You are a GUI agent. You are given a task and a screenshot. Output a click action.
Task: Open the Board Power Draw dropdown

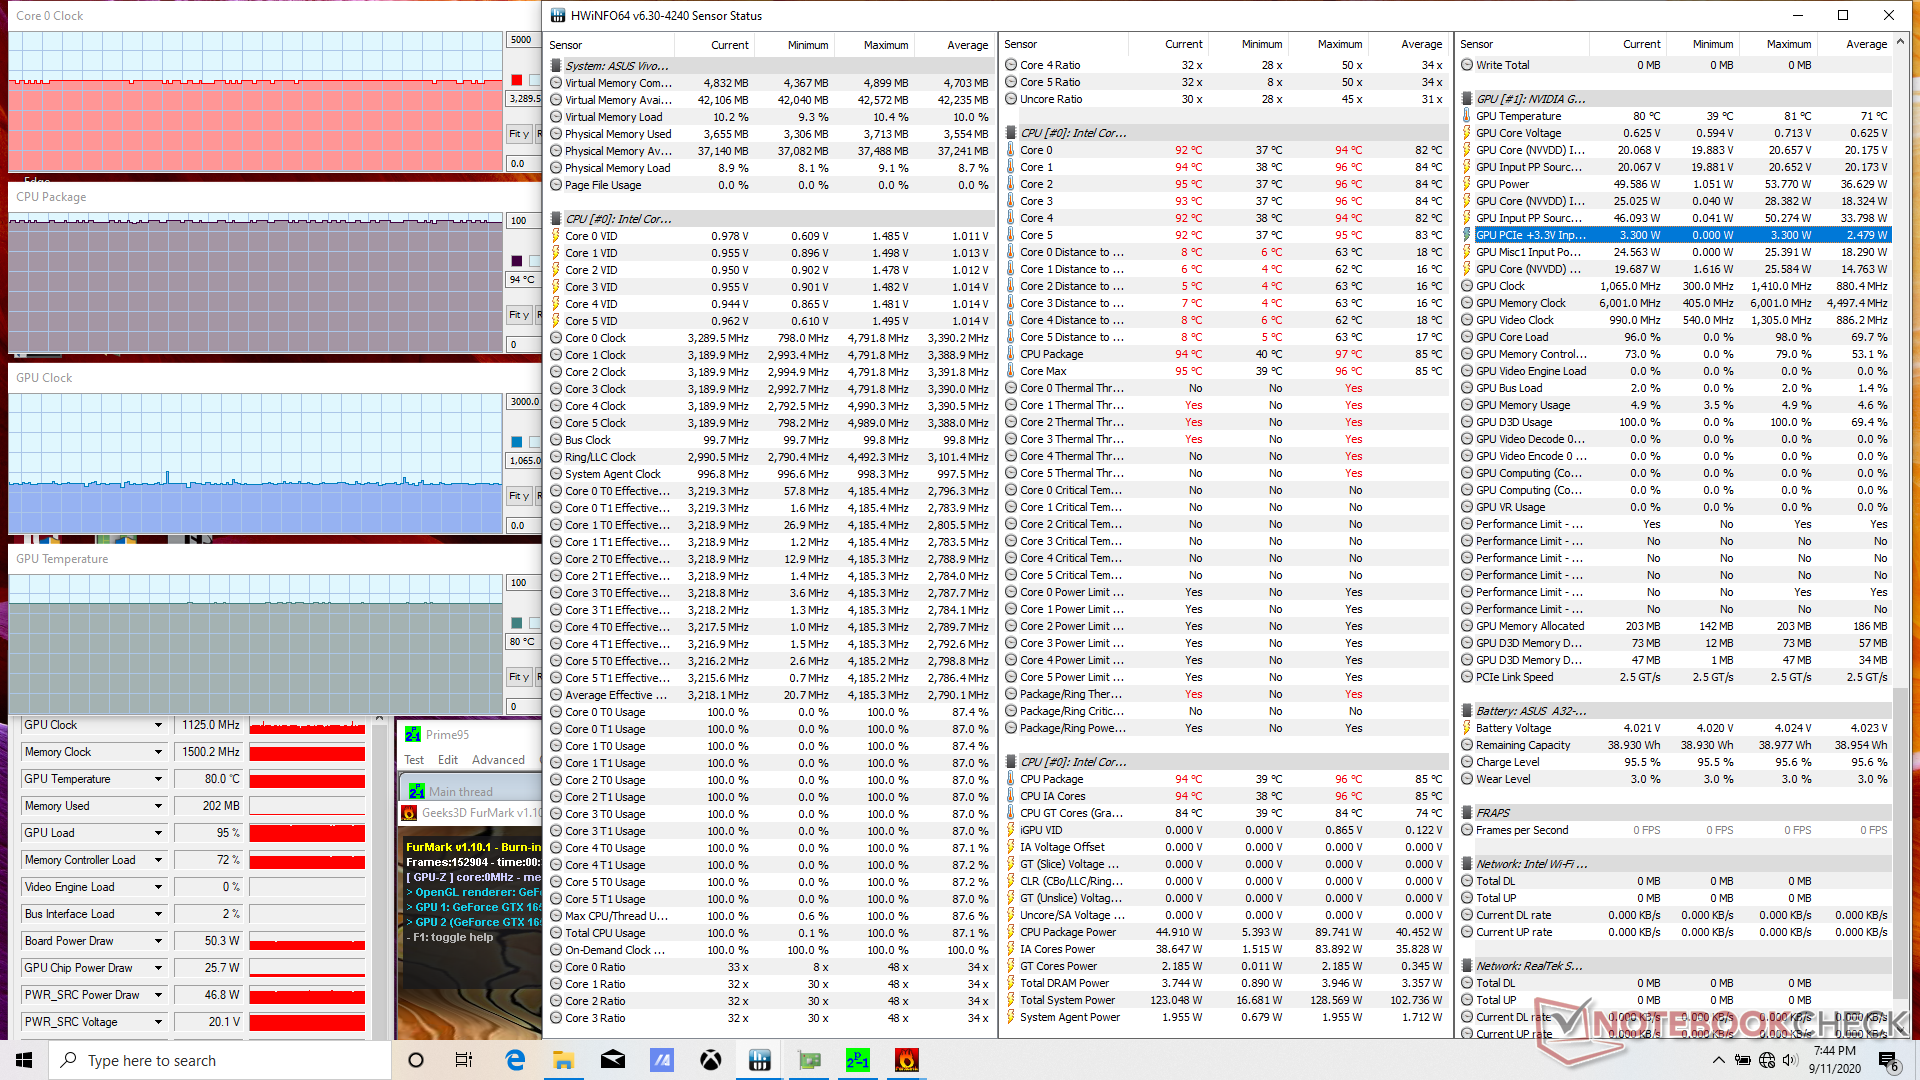(158, 941)
